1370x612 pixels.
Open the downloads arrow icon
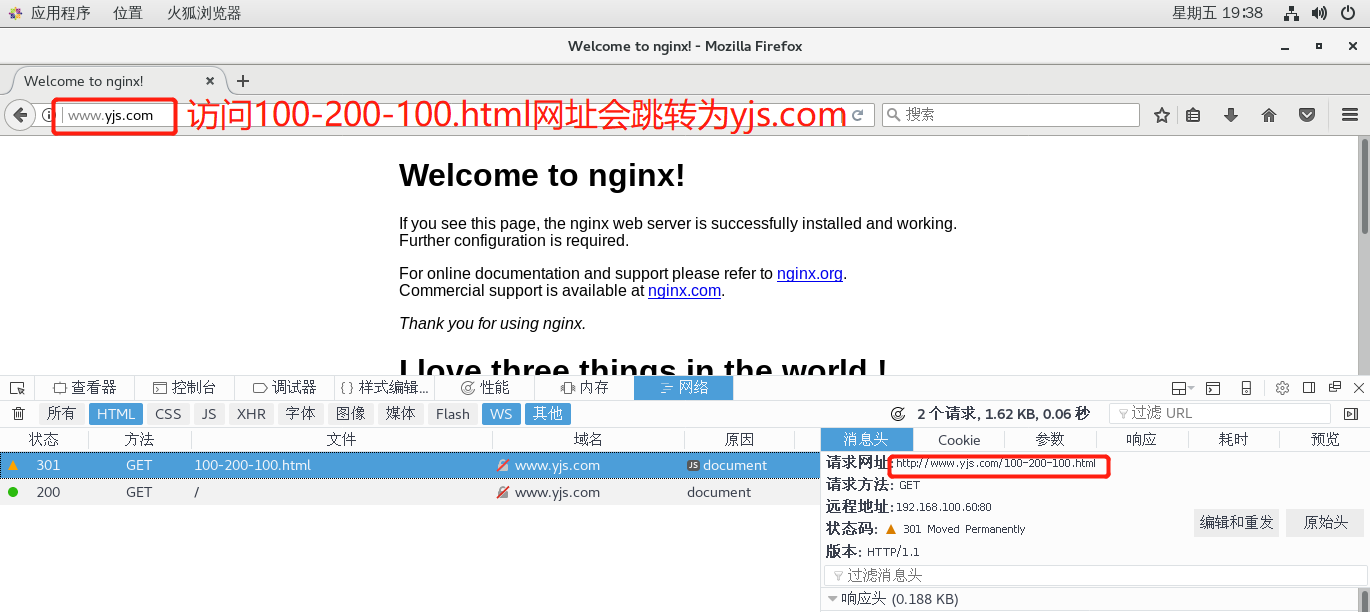pos(1231,115)
